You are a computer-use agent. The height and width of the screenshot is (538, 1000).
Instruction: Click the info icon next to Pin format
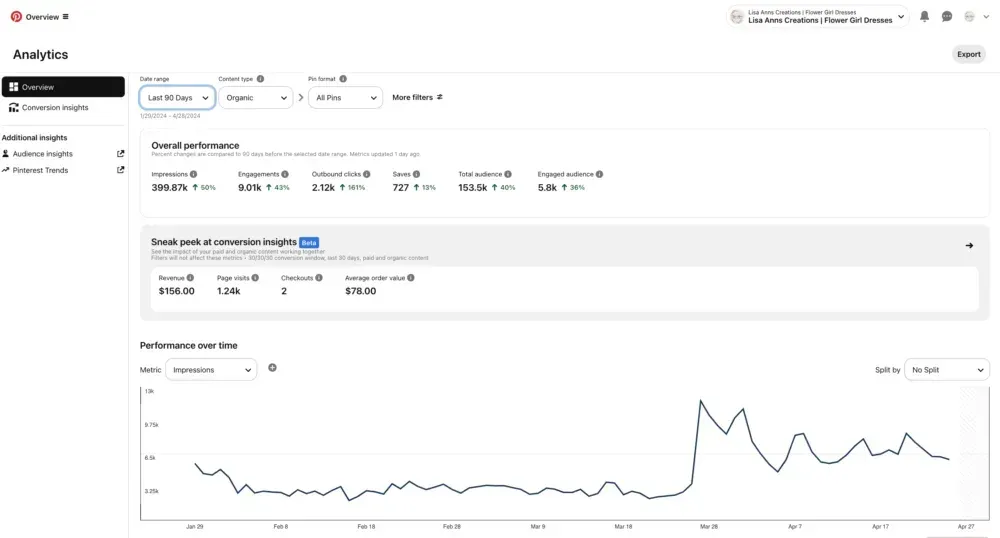pyautogui.click(x=343, y=79)
